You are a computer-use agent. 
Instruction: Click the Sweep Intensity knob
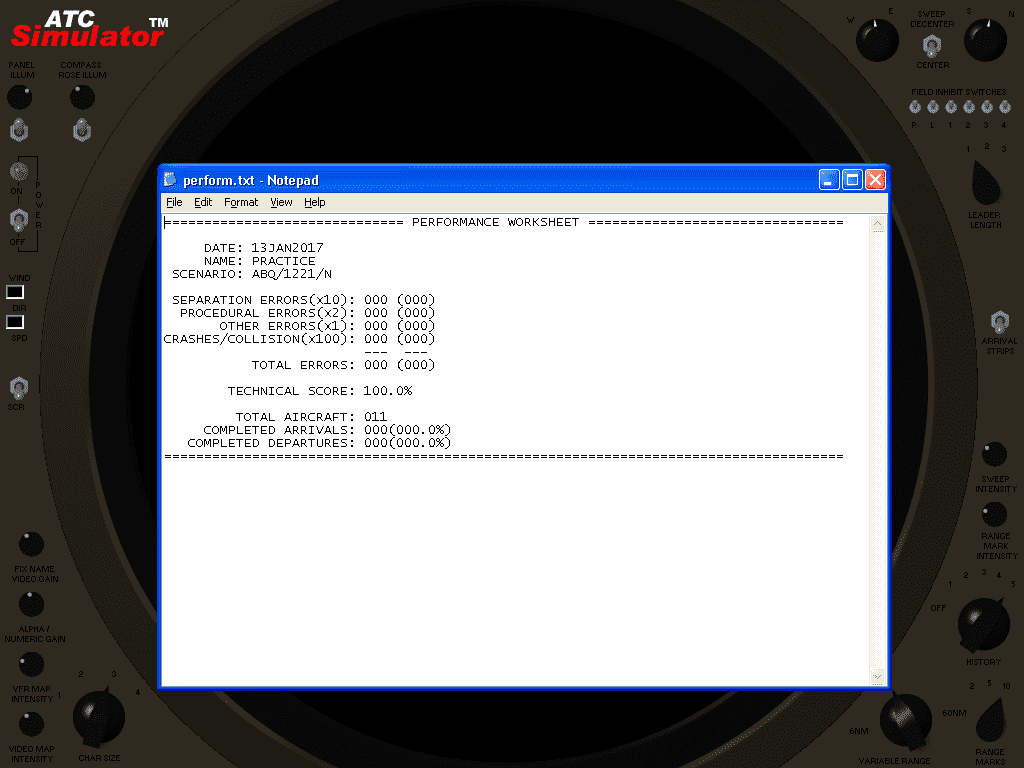pos(994,454)
